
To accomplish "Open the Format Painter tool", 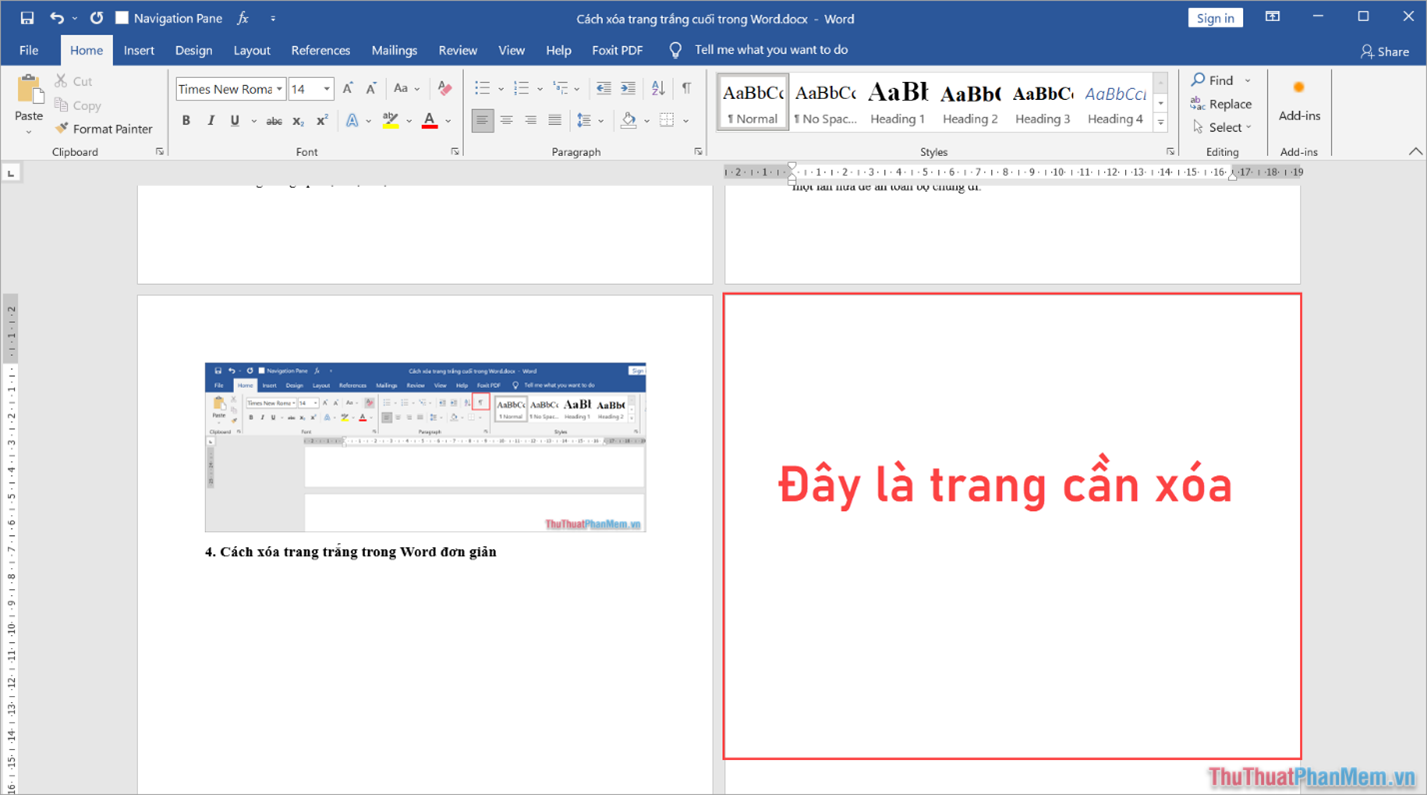I will (106, 128).
